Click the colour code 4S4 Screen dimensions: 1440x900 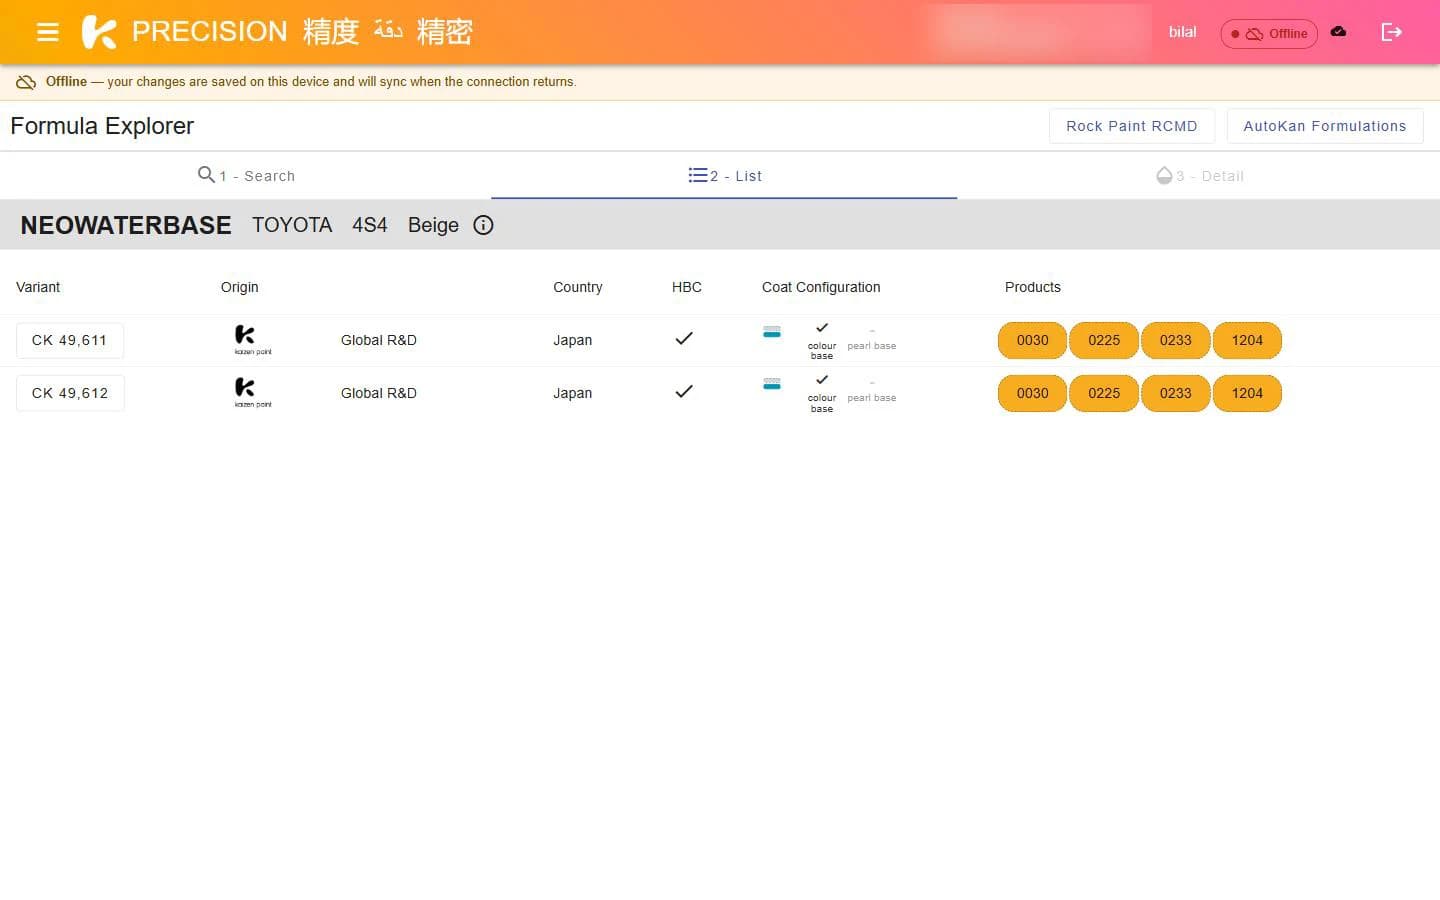[370, 225]
